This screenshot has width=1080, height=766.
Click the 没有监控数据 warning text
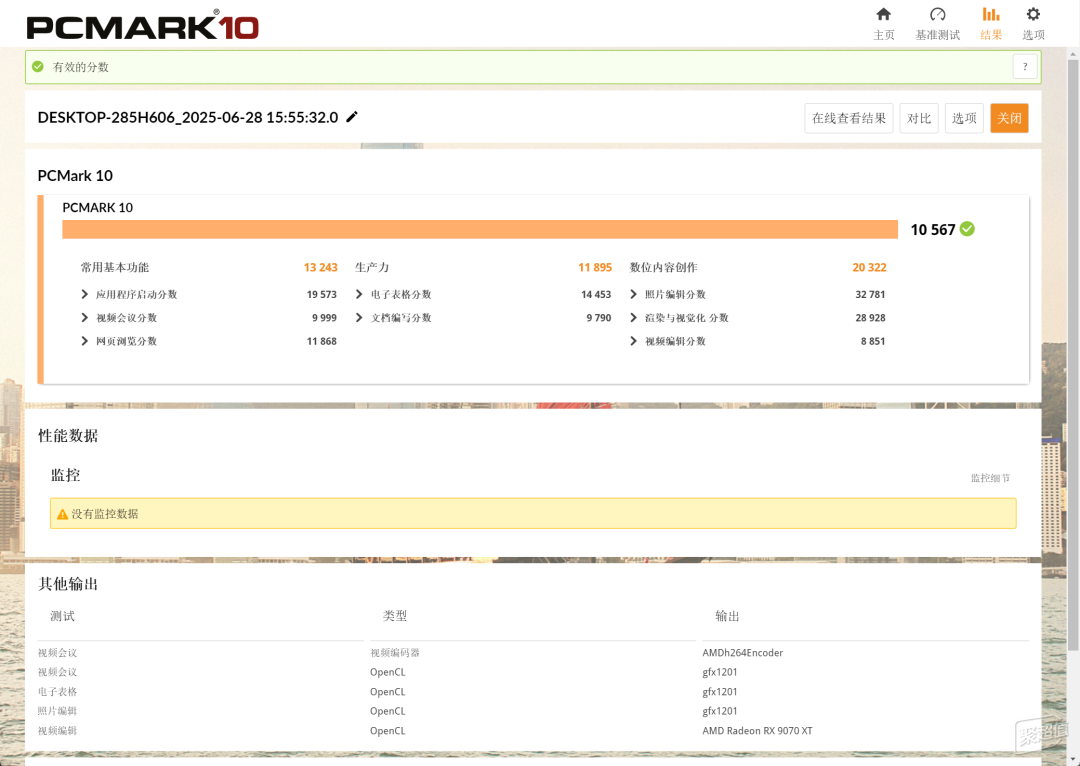pyautogui.click(x=105, y=514)
